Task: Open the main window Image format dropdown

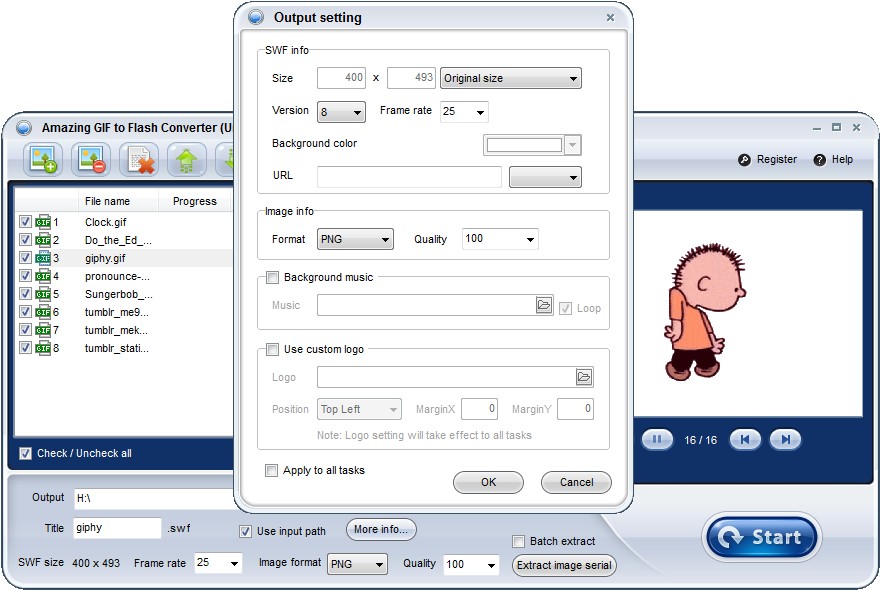Action: [x=358, y=564]
